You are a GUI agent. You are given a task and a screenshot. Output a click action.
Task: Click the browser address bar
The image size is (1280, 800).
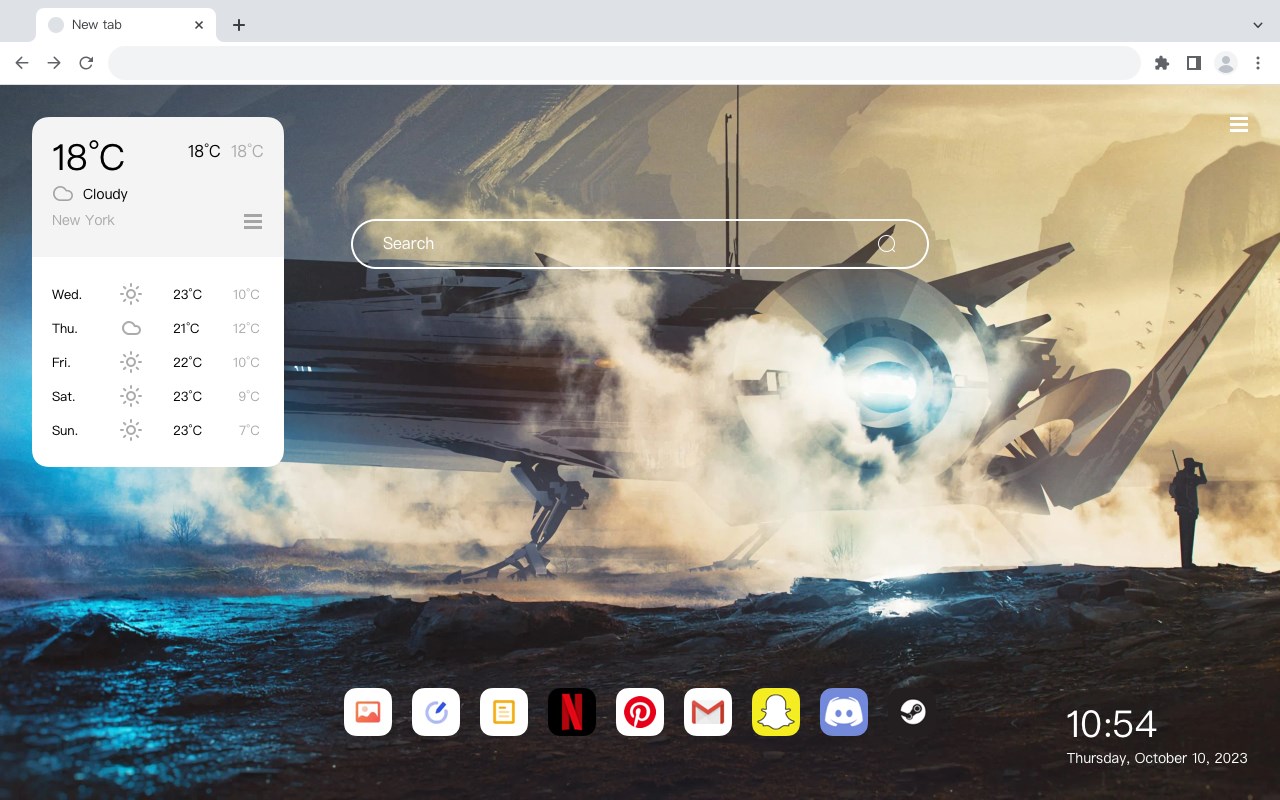[x=624, y=63]
